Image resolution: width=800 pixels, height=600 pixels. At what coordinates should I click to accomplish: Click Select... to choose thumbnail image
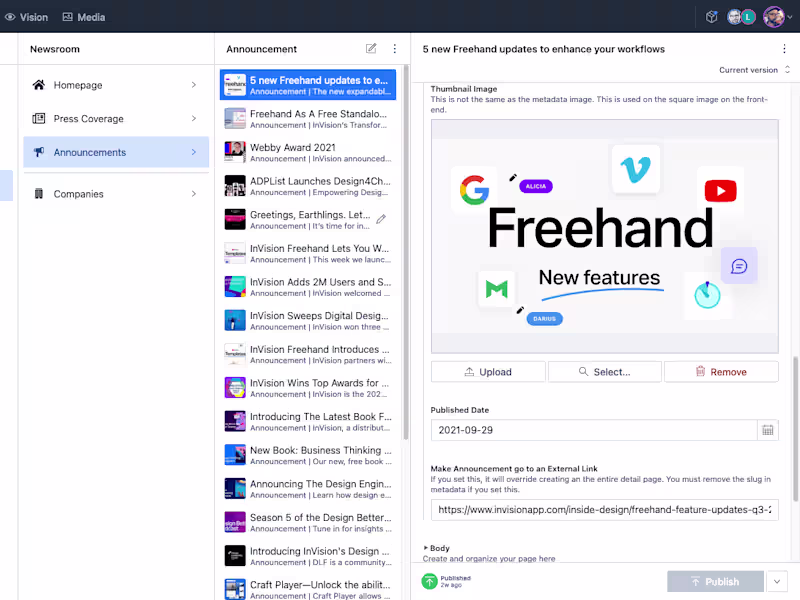coord(605,372)
